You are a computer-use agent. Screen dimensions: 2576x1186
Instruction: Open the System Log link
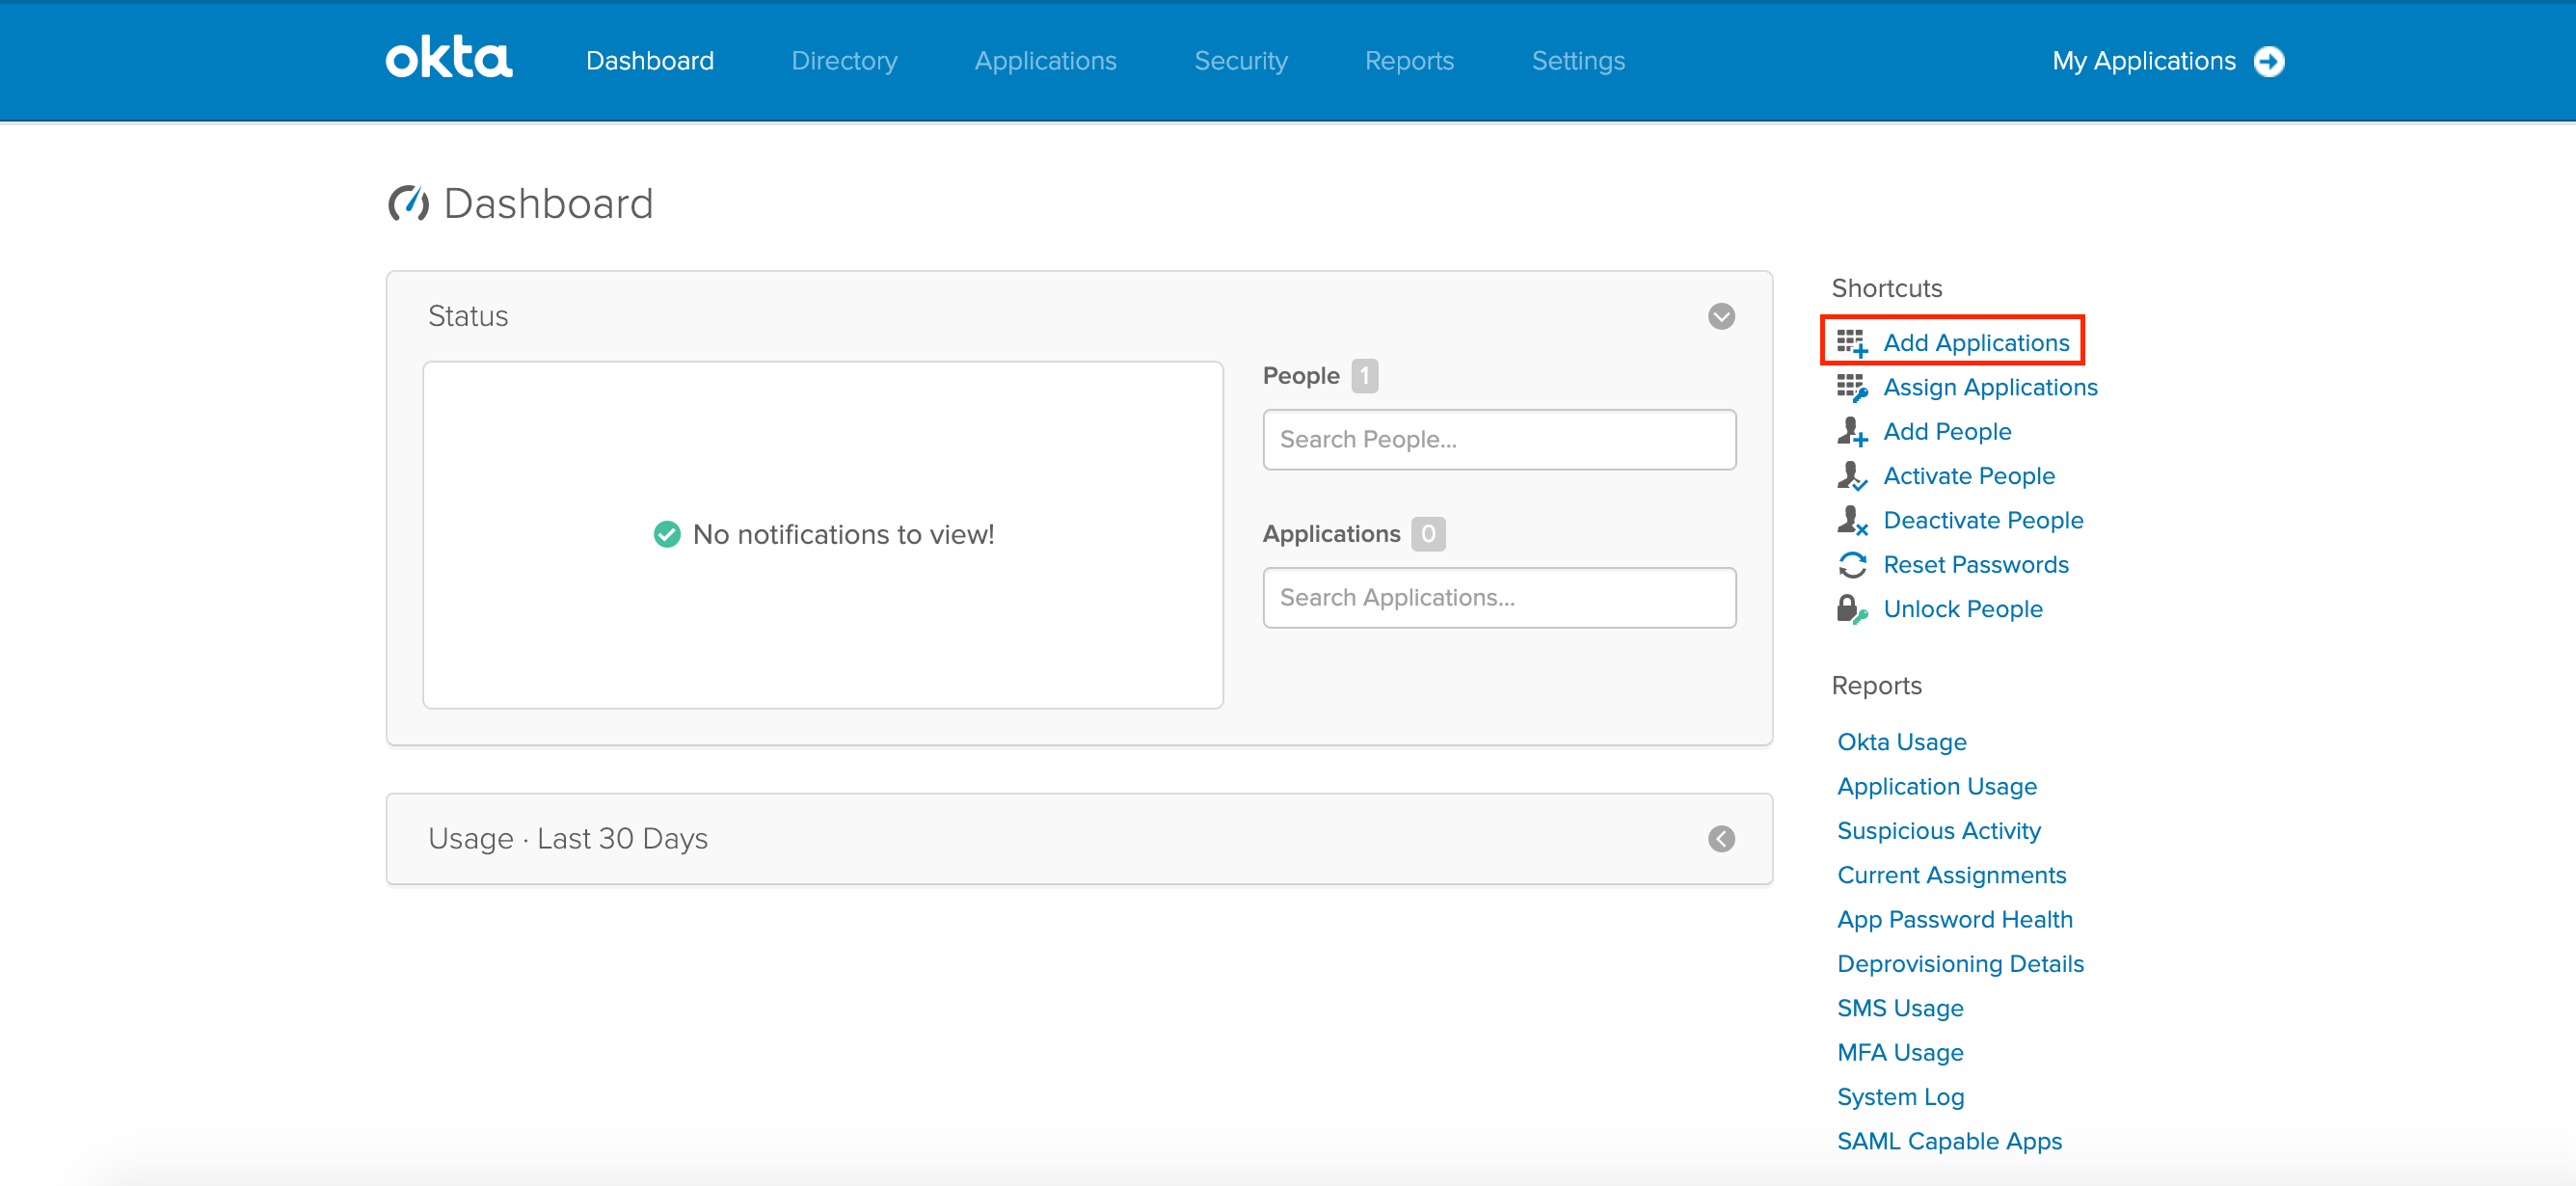click(1900, 1097)
